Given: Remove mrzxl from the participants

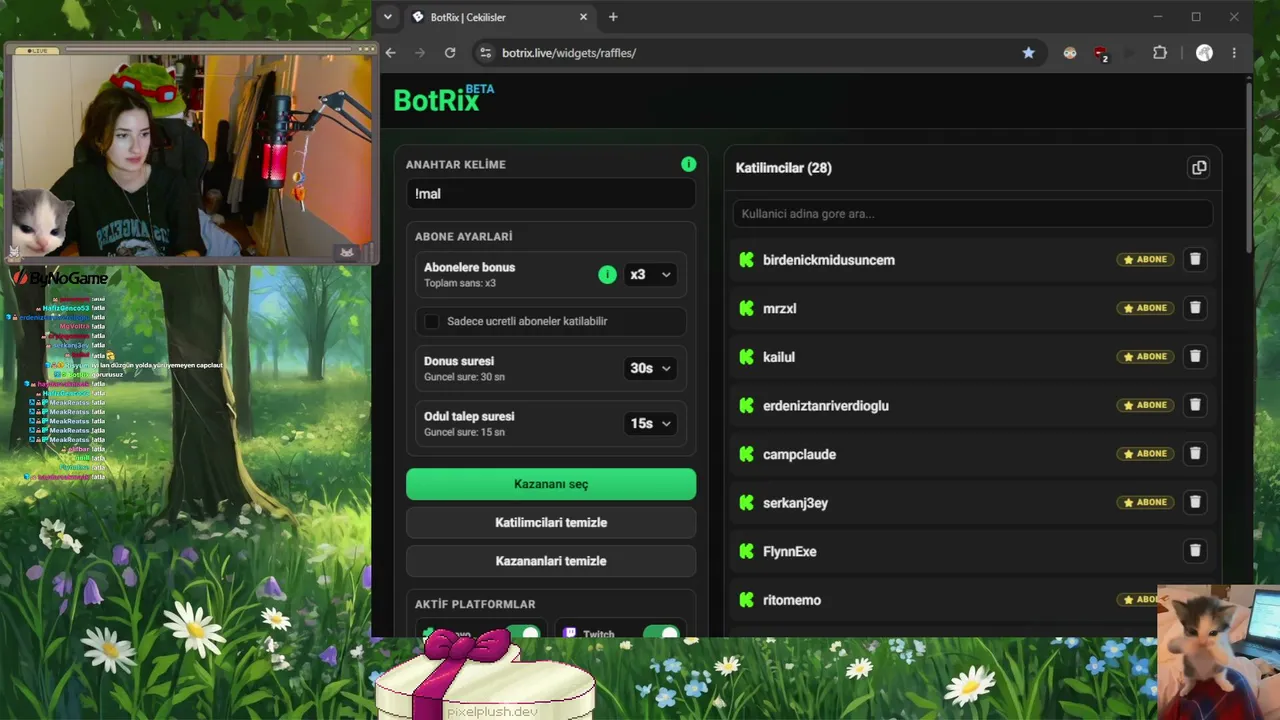Looking at the screenshot, I should click(x=1194, y=308).
